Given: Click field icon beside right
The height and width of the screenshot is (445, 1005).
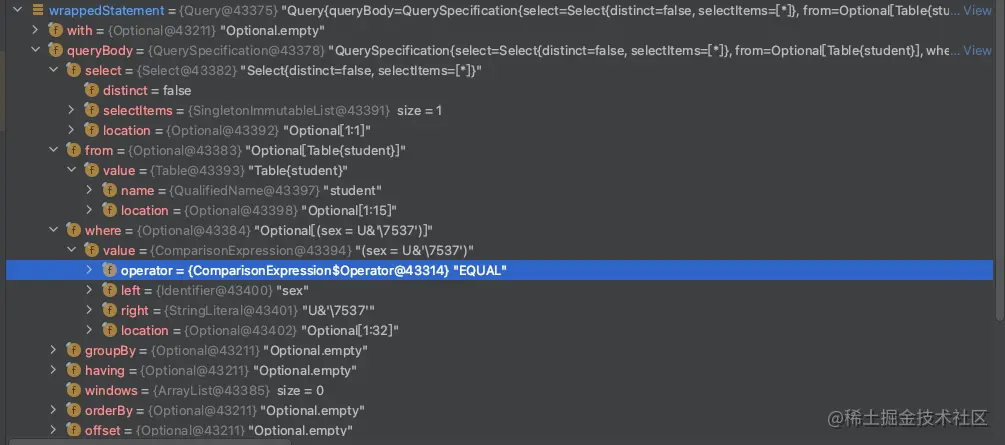Looking at the screenshot, I should (110, 310).
